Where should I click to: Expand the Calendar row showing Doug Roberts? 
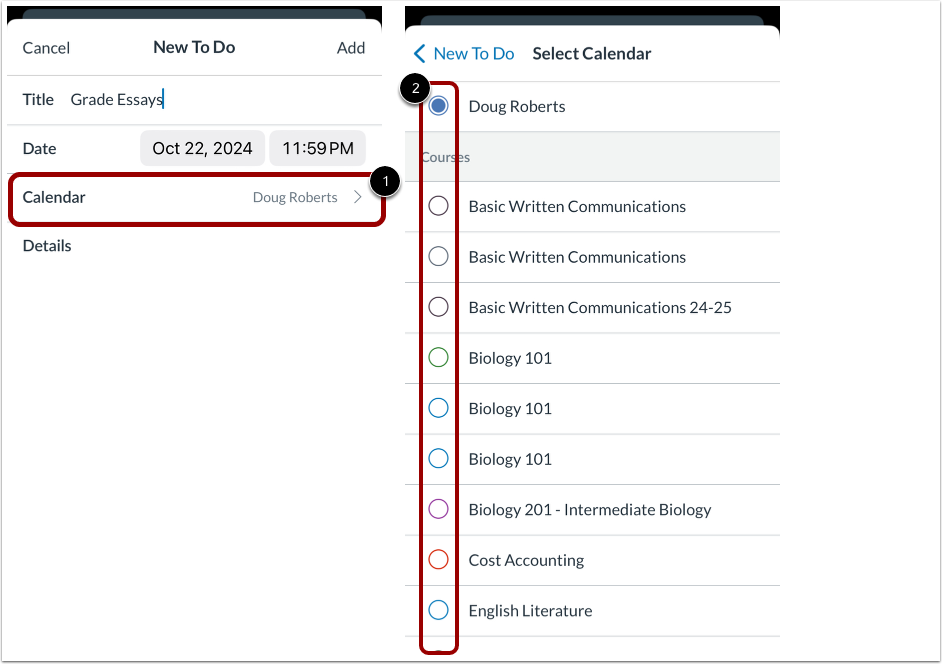[x=195, y=197]
